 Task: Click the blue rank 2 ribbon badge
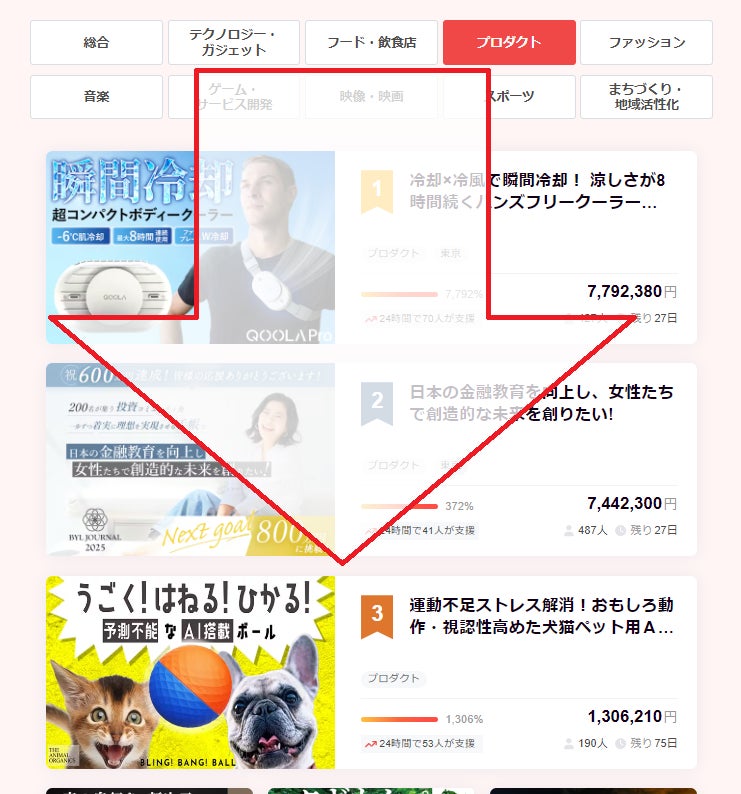coord(377,403)
